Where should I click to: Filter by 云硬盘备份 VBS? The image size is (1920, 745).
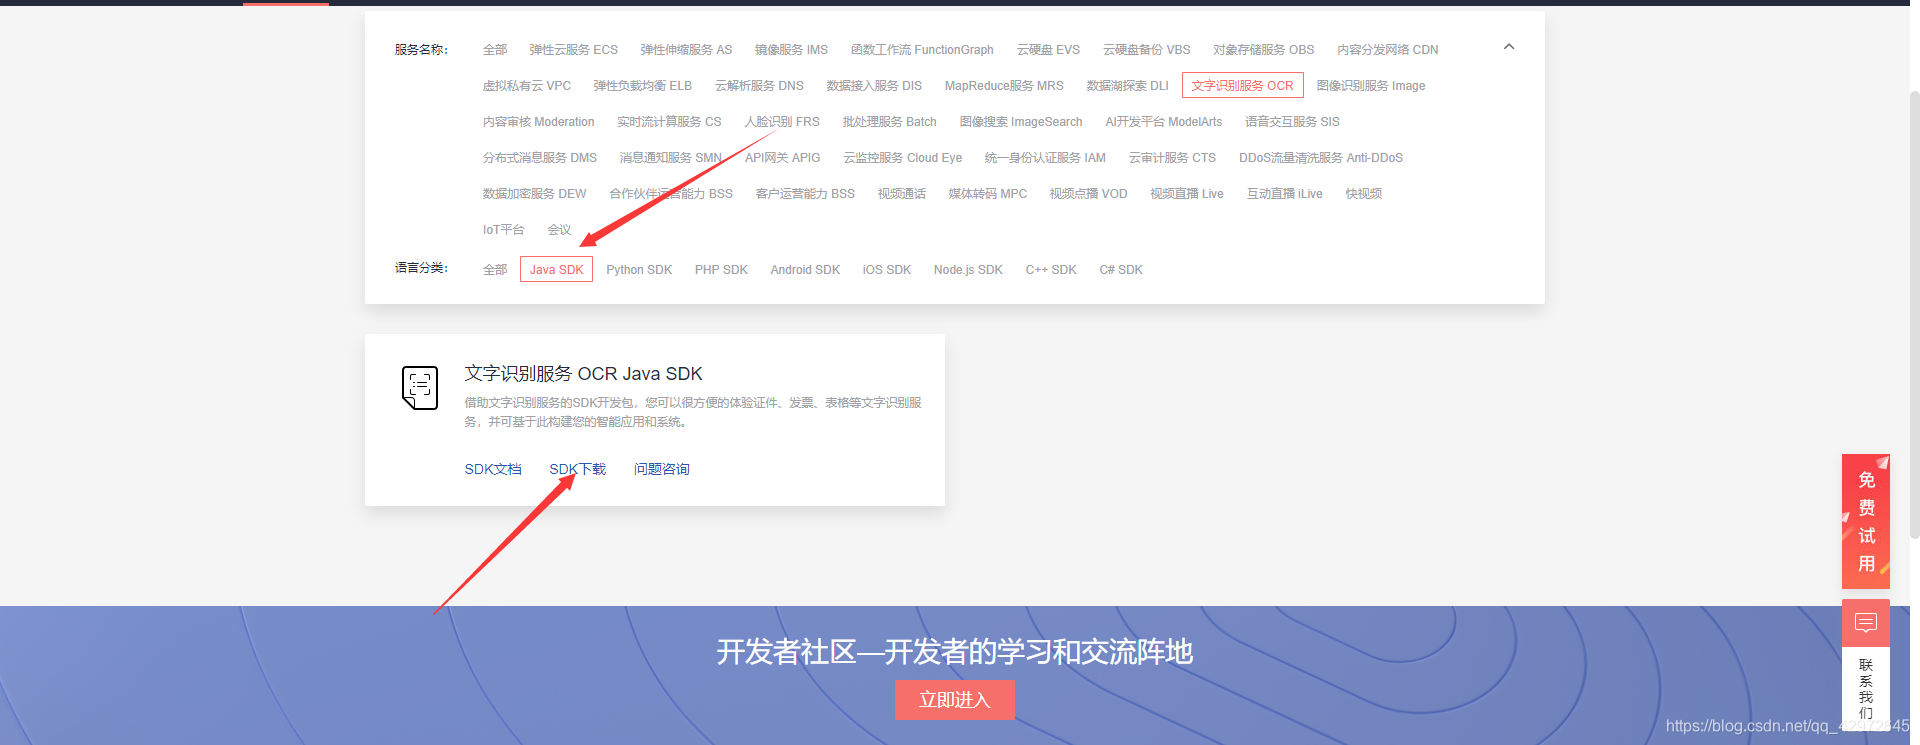click(1146, 50)
